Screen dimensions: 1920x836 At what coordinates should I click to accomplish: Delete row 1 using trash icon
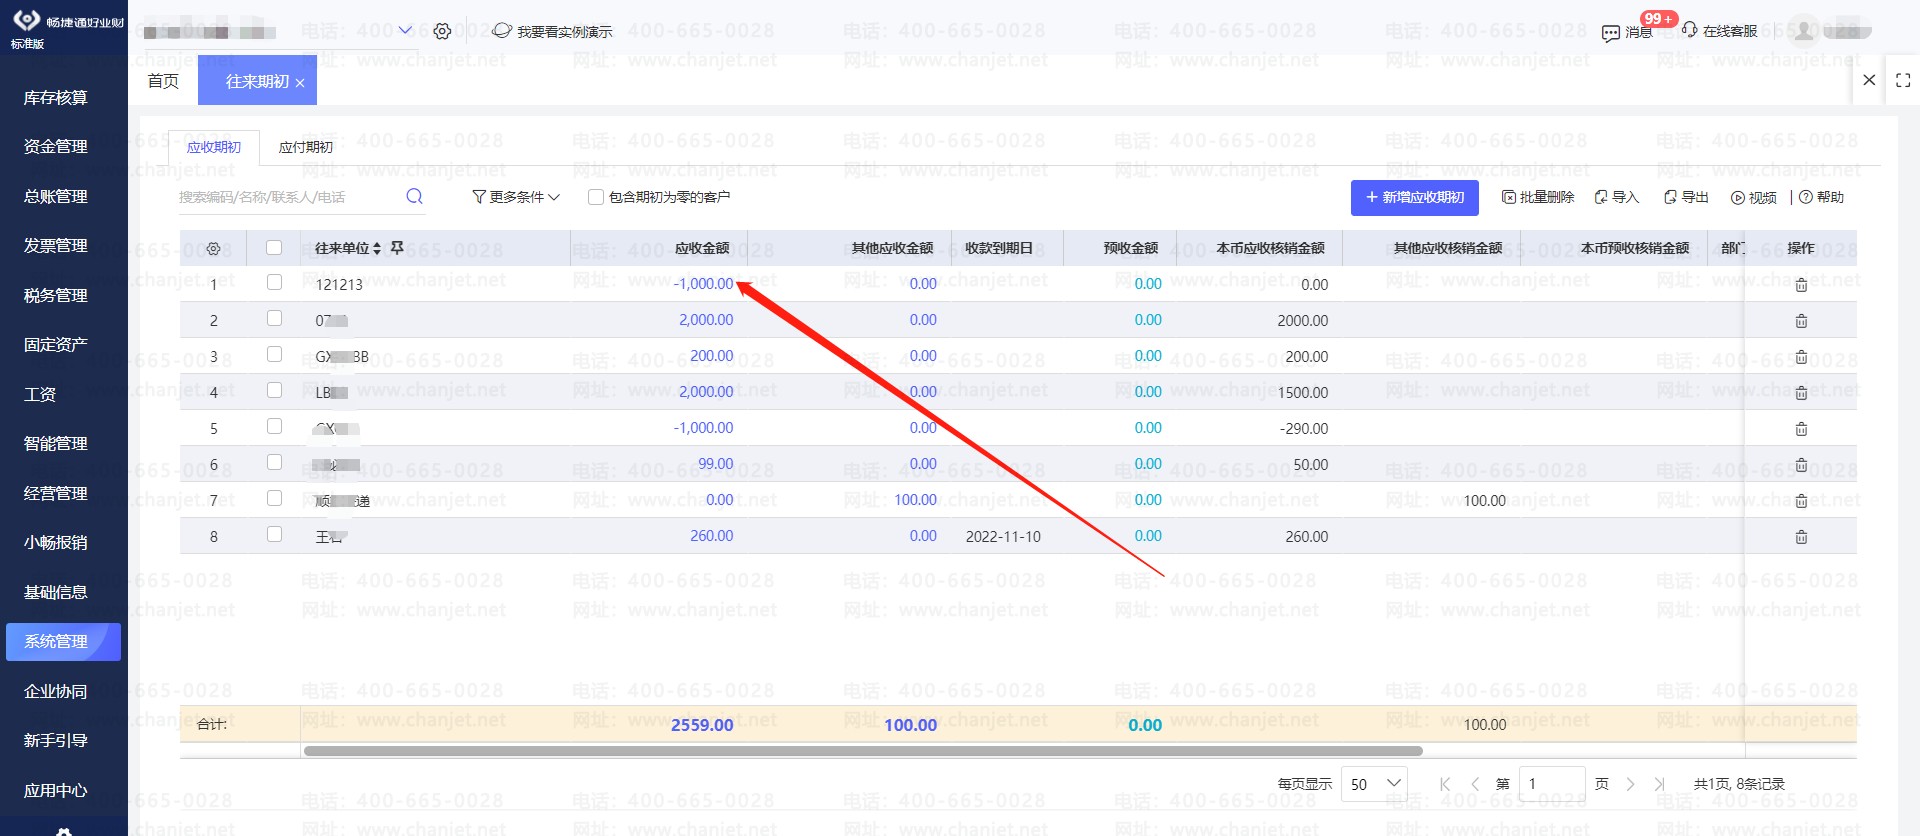coord(1800,285)
